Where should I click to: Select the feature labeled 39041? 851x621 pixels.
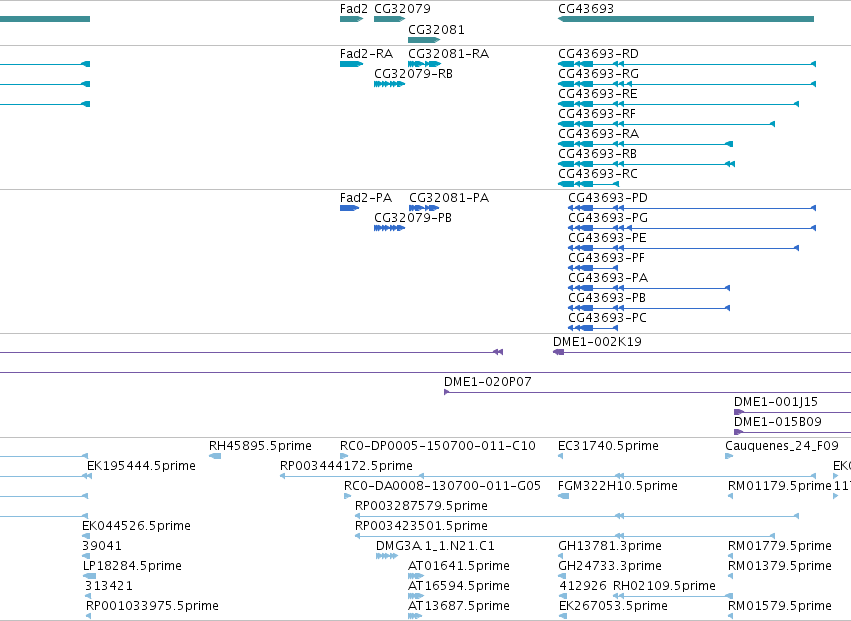tap(101, 547)
